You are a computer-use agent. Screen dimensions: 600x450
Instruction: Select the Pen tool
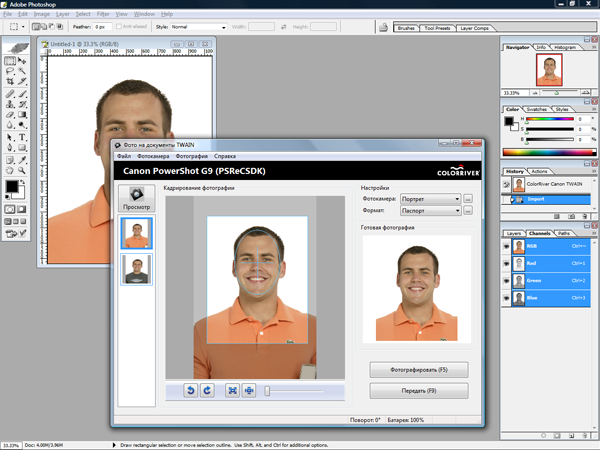(10, 148)
